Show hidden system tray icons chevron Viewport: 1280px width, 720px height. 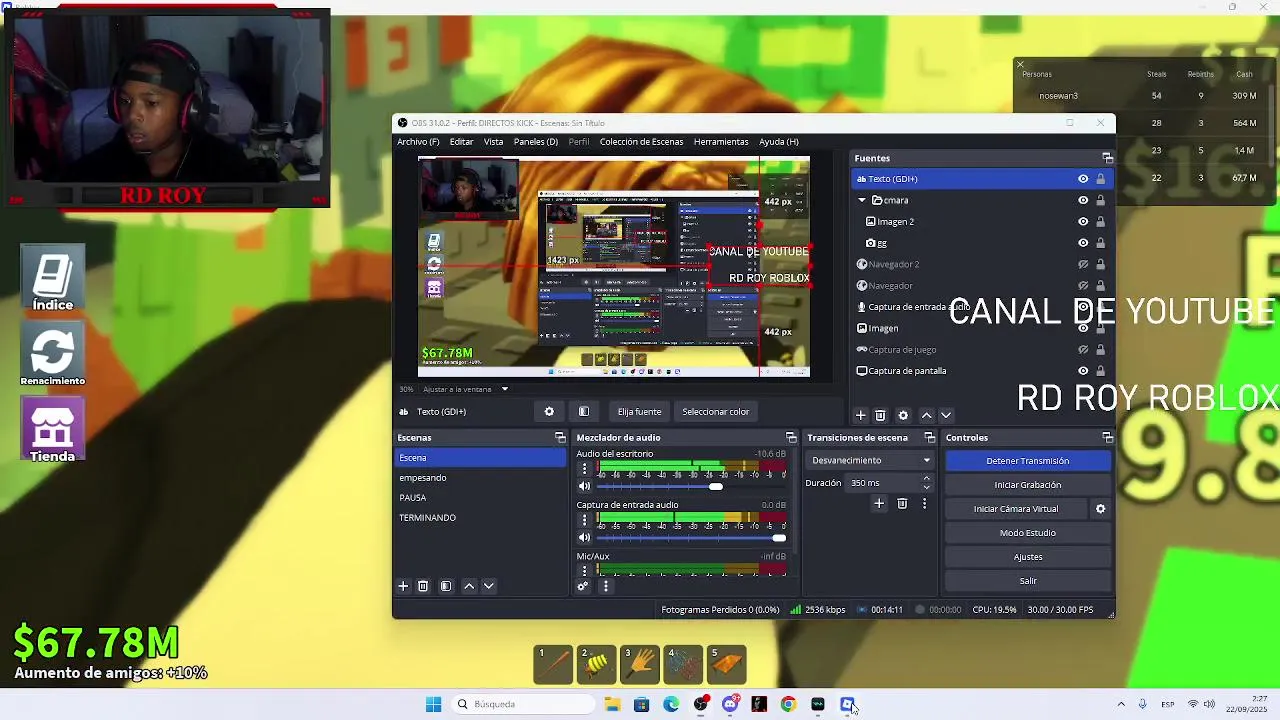[1121, 704]
